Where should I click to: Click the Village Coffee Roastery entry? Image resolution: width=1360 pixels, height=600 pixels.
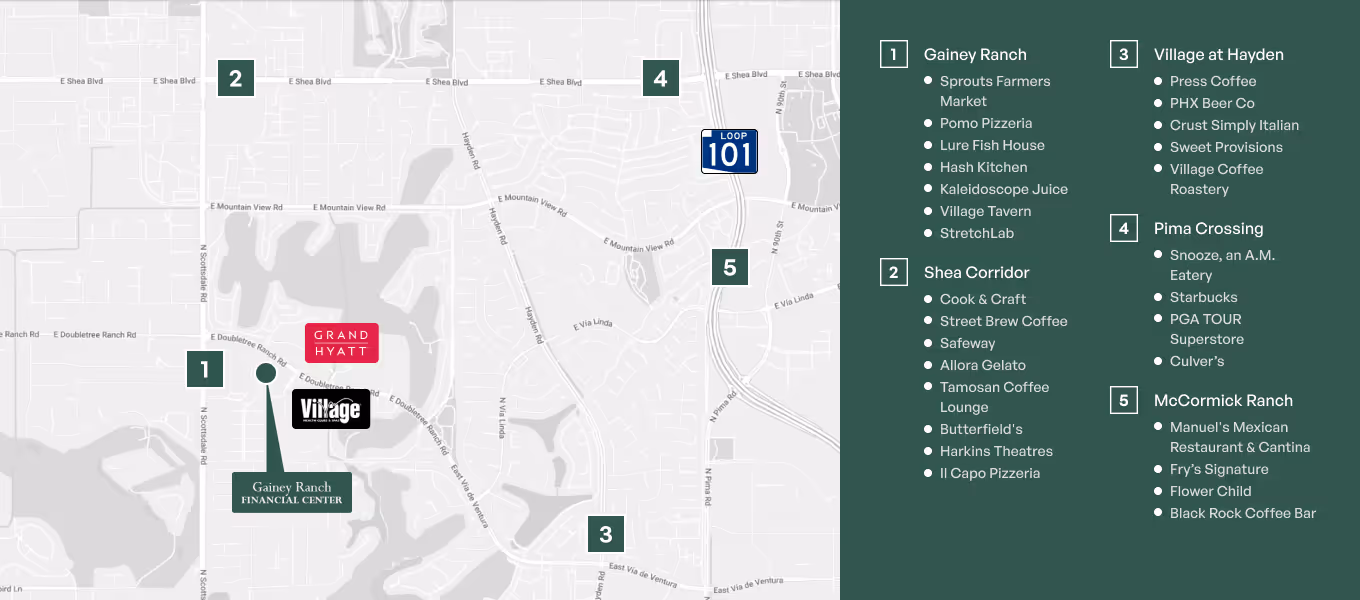coord(1217,179)
